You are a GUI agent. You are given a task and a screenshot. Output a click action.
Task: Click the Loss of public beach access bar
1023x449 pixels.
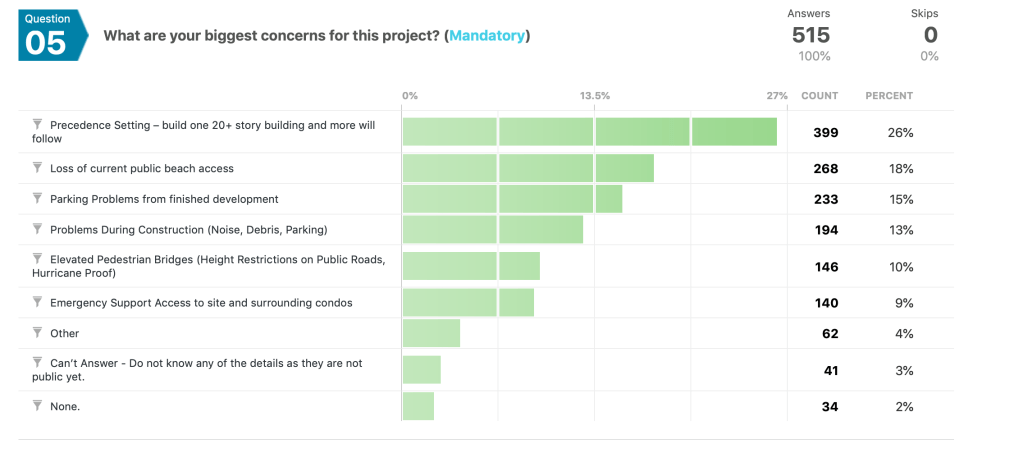click(x=528, y=168)
